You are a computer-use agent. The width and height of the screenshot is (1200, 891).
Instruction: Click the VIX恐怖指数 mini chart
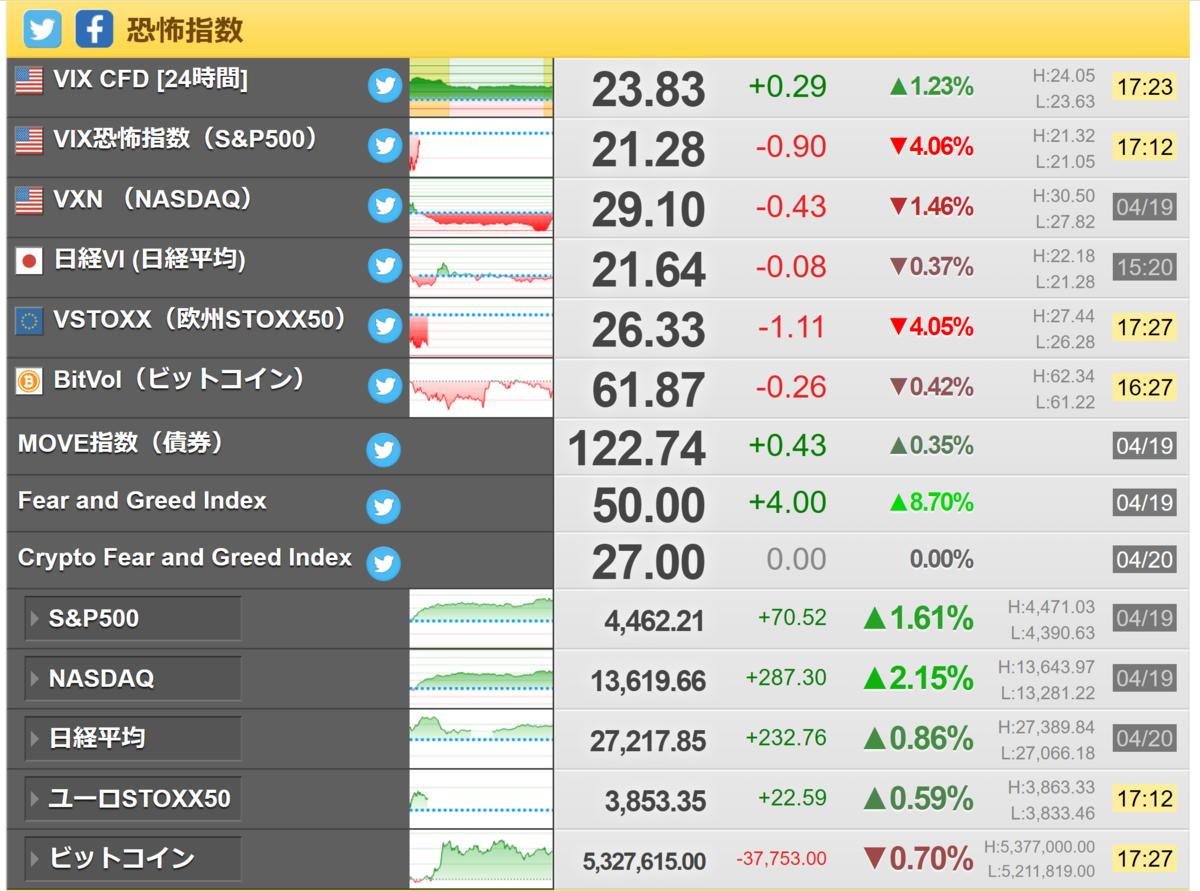[481, 147]
